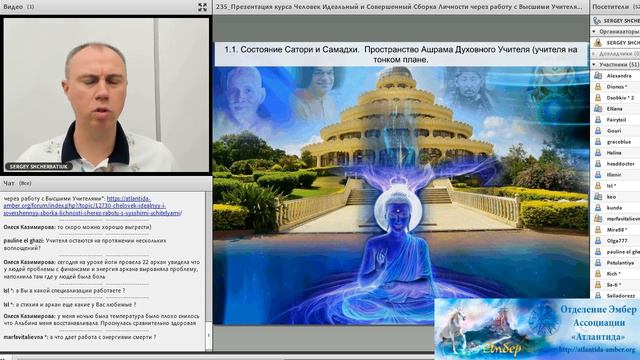Image resolution: width=640 pixels, height=360 pixels.
Task: Expand the Докладчики group
Action: (594, 53)
